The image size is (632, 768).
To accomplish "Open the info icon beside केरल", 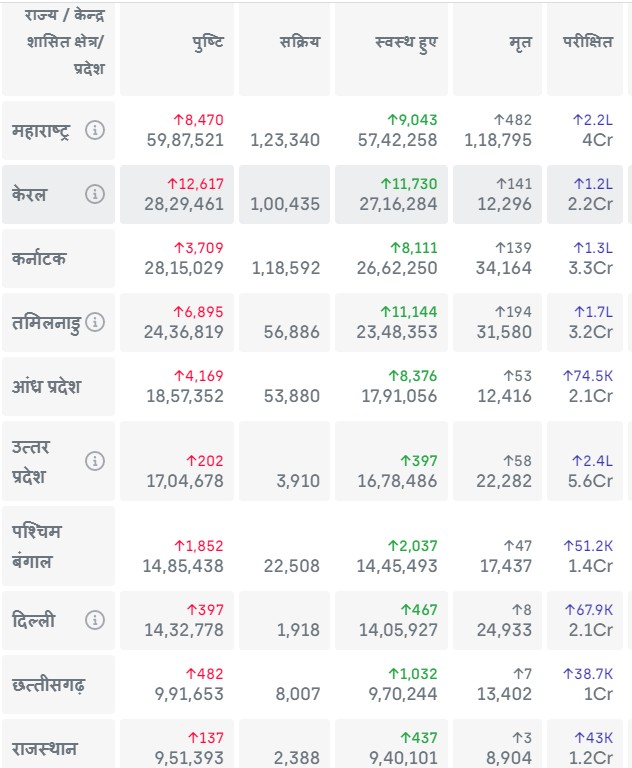I will tap(95, 194).
